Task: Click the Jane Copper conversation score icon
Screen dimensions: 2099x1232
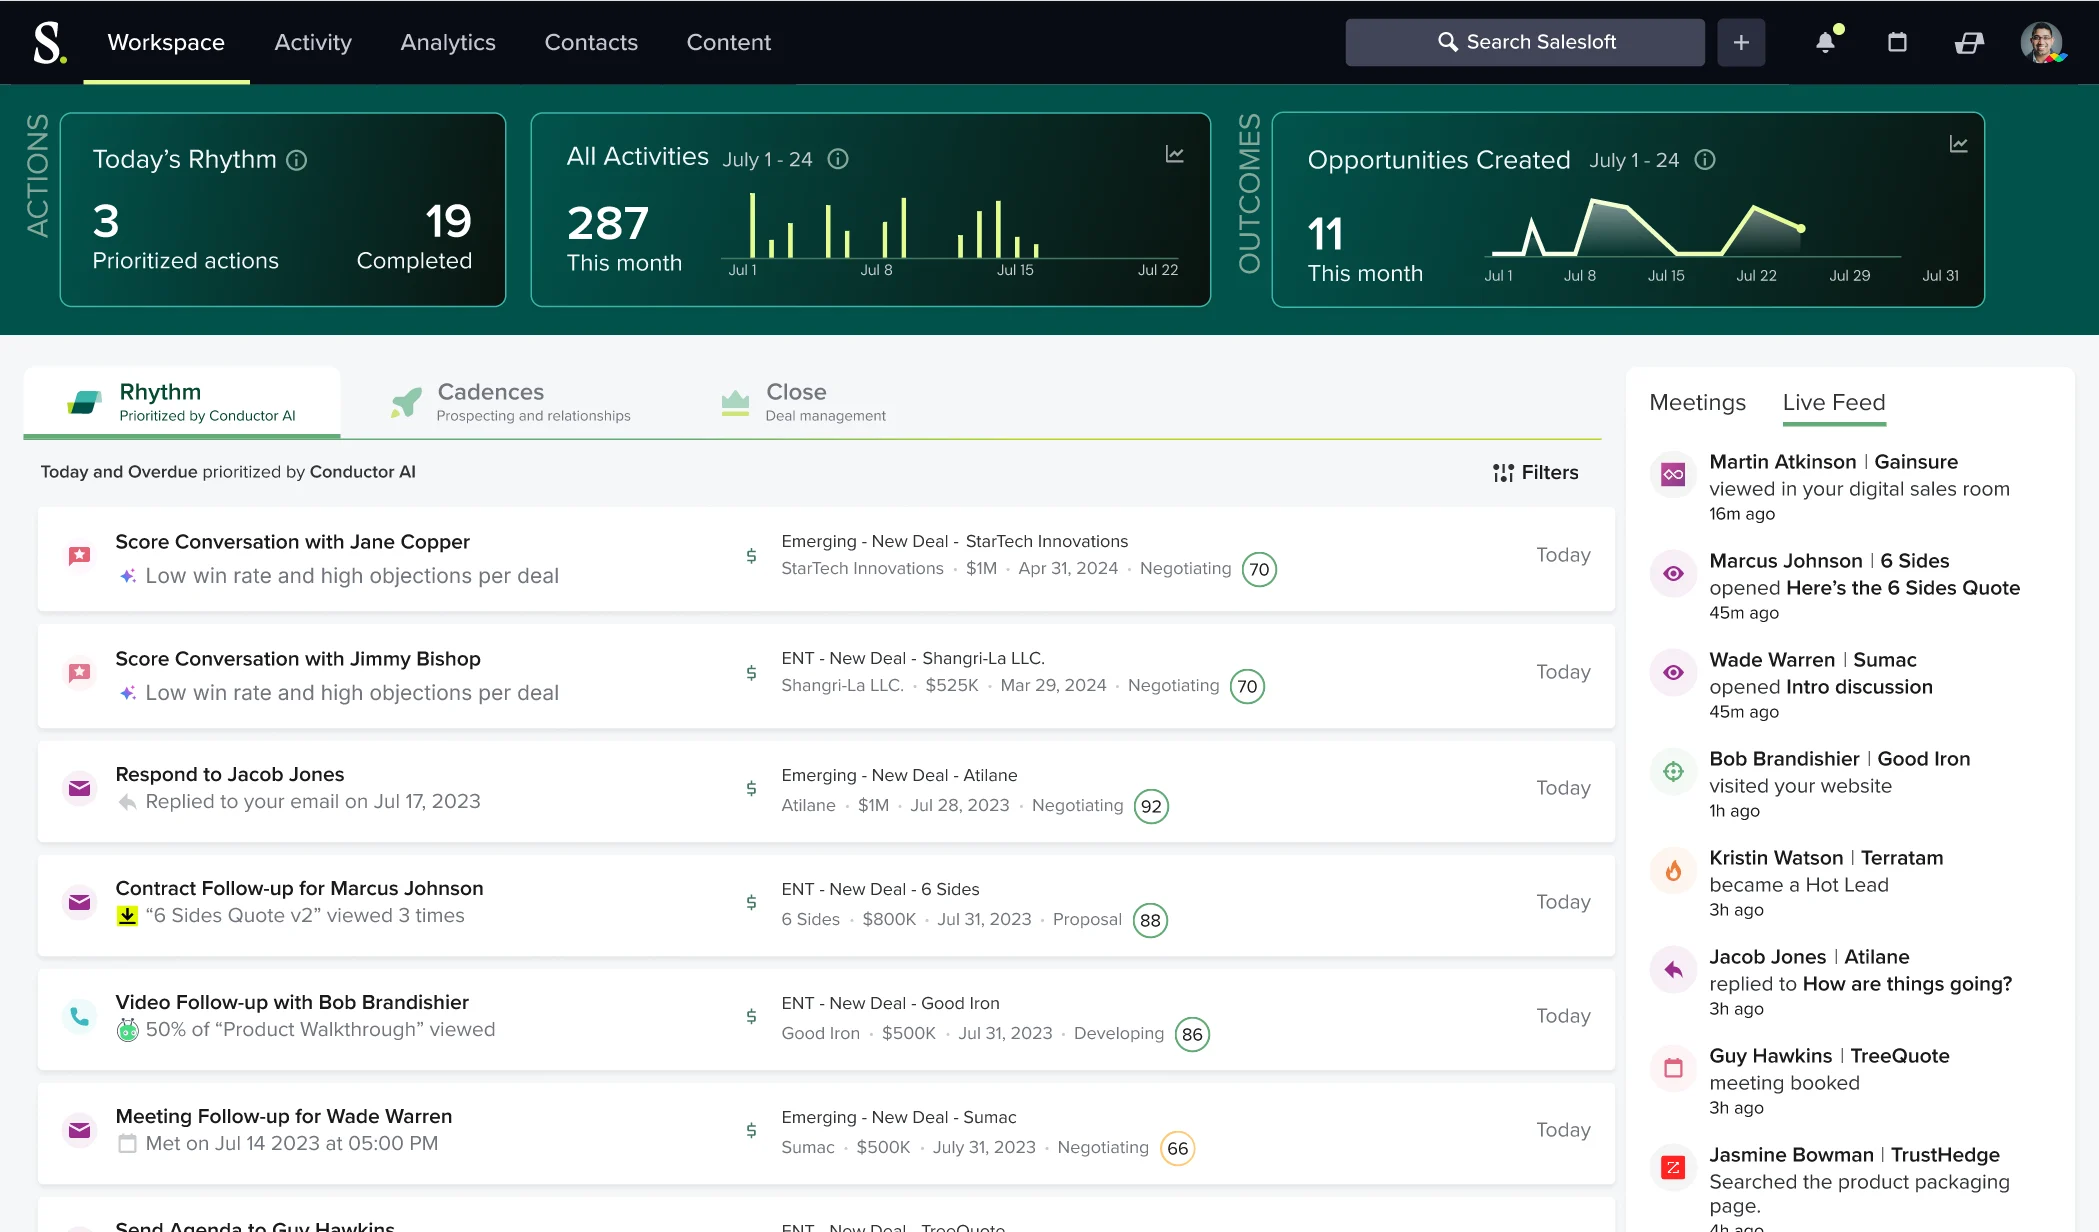Action: coord(80,556)
